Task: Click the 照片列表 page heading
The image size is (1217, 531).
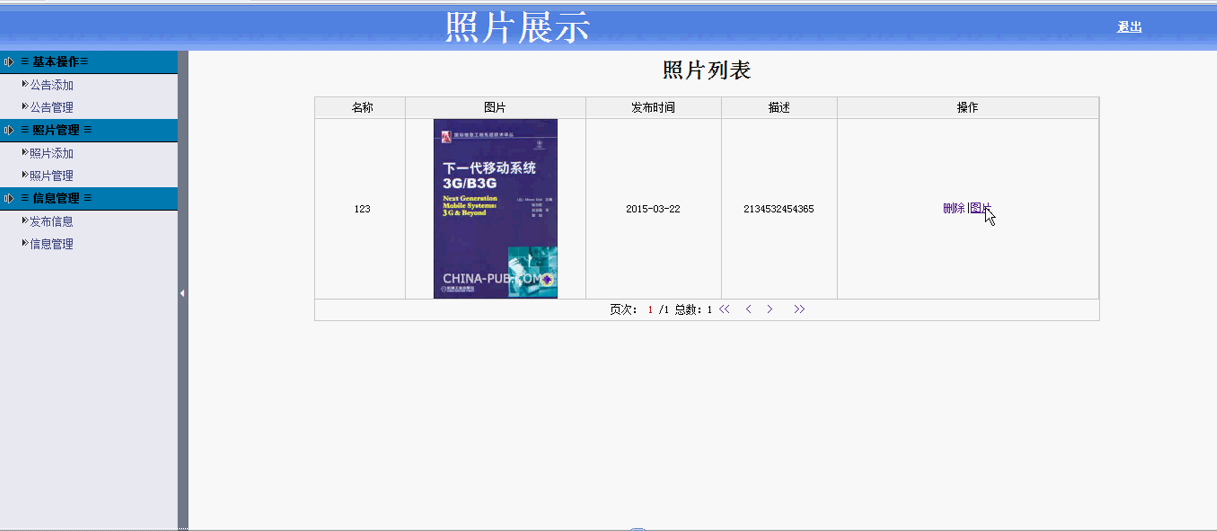Action: tap(706, 70)
